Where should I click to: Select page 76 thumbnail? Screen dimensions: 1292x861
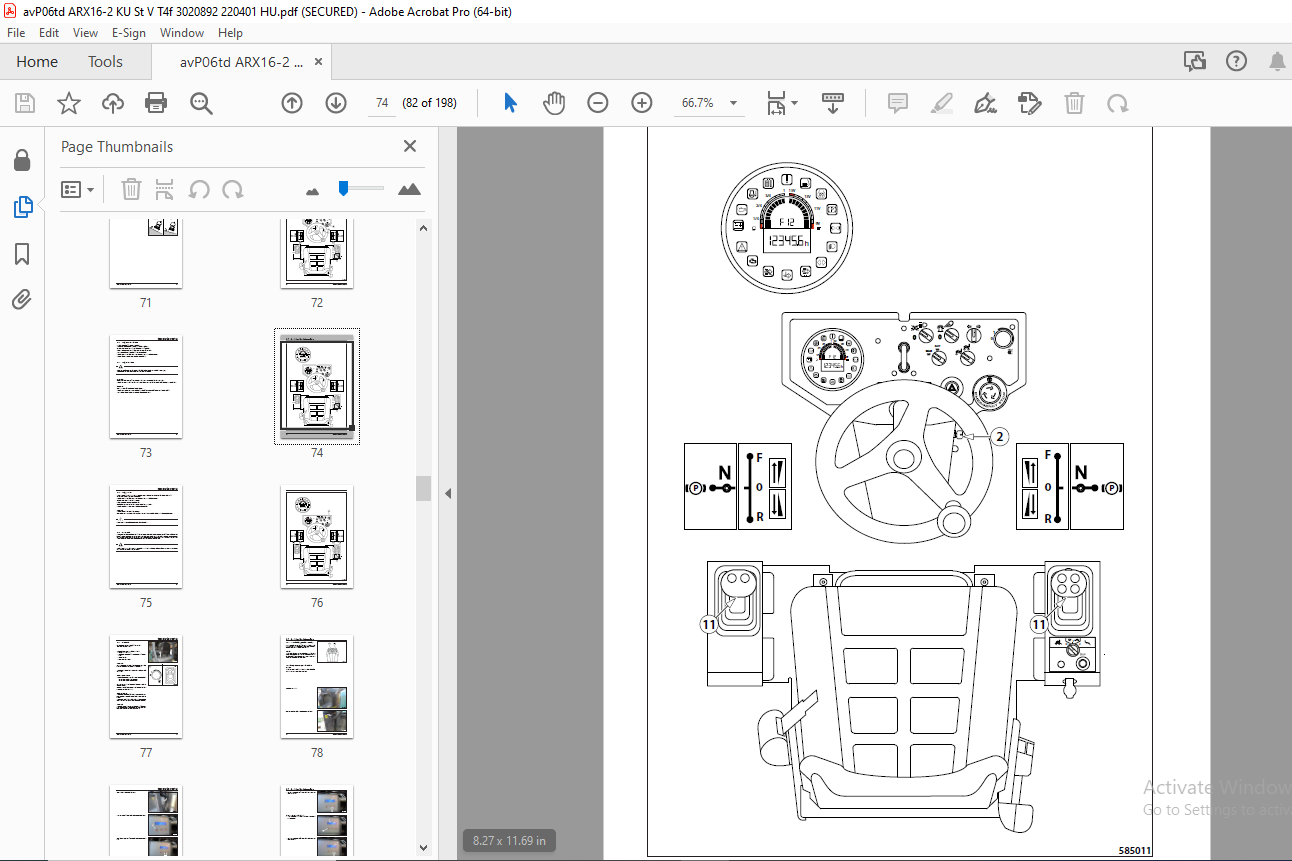click(317, 537)
